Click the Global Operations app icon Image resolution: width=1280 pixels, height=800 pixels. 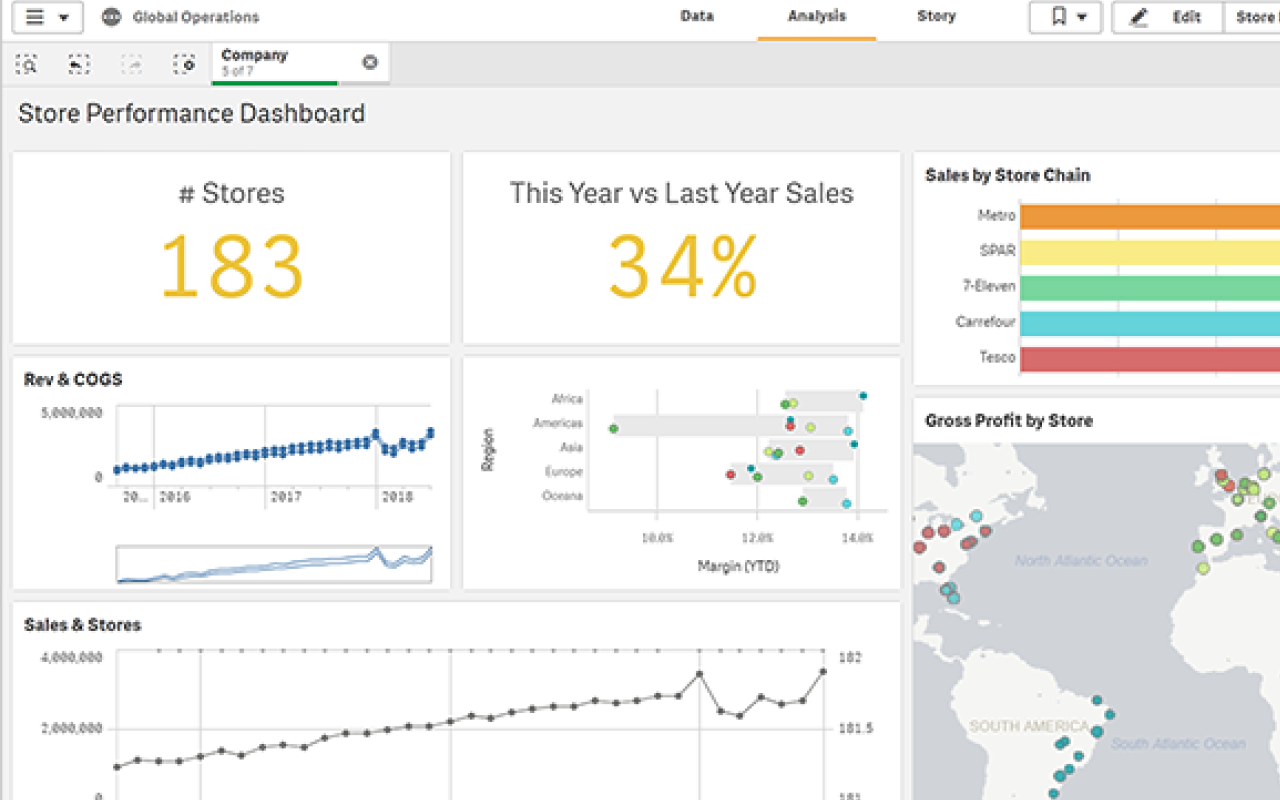coord(110,17)
